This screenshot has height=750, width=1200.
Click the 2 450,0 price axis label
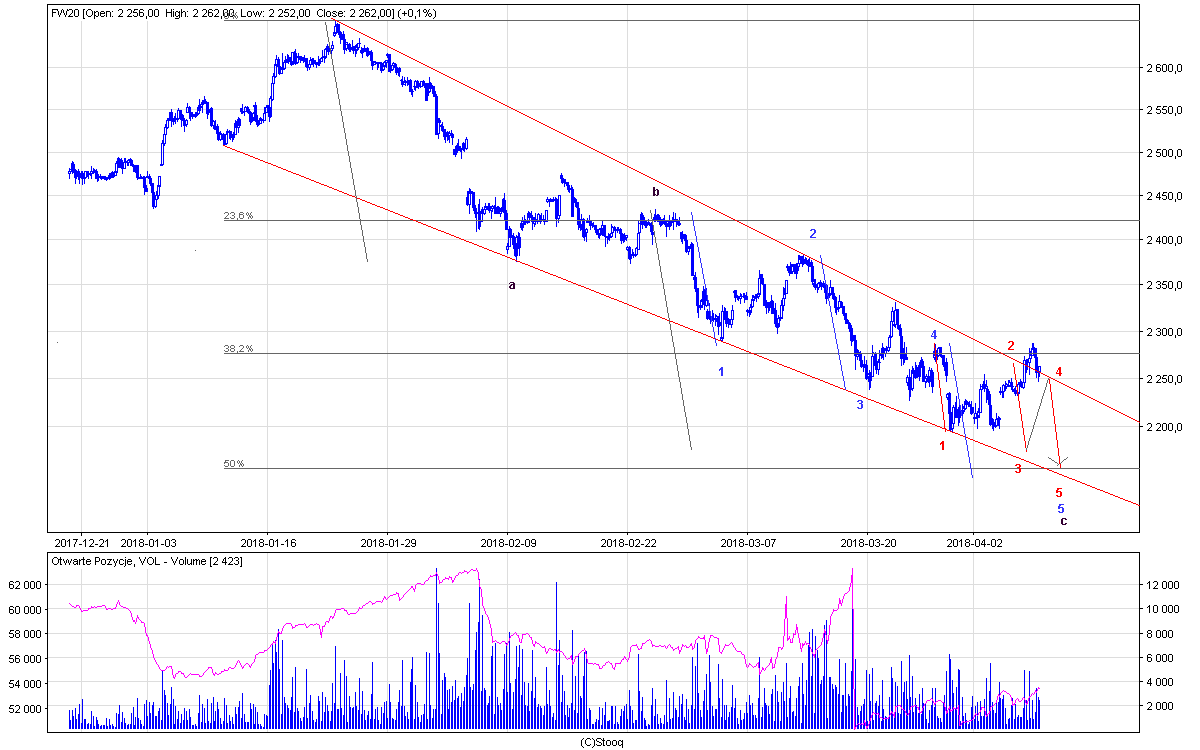tap(1164, 197)
